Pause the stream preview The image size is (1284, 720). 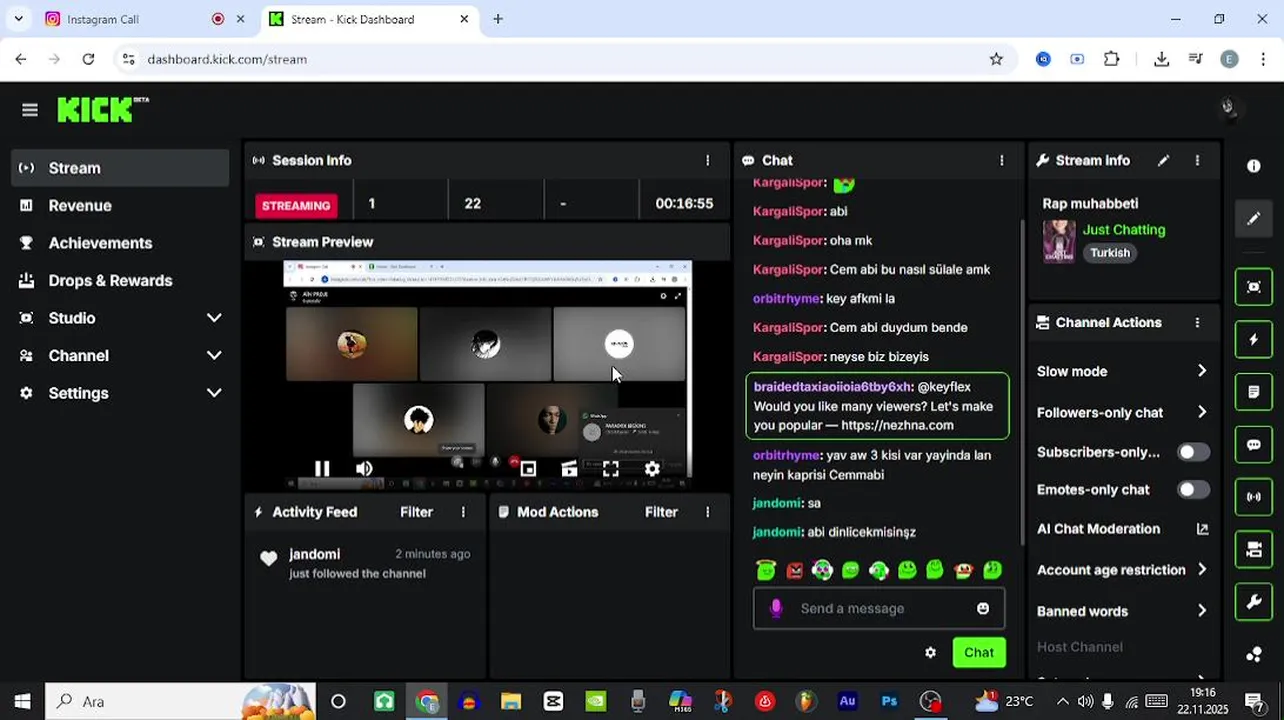coord(322,468)
